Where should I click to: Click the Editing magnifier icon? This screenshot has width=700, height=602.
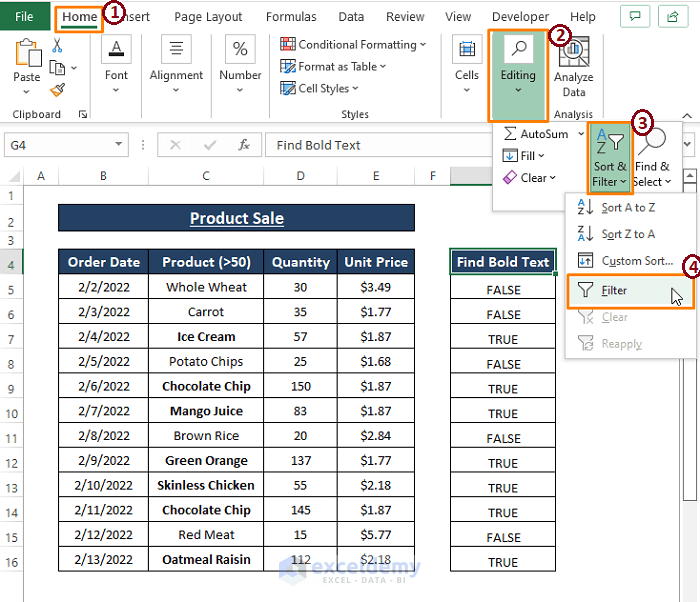[x=518, y=49]
